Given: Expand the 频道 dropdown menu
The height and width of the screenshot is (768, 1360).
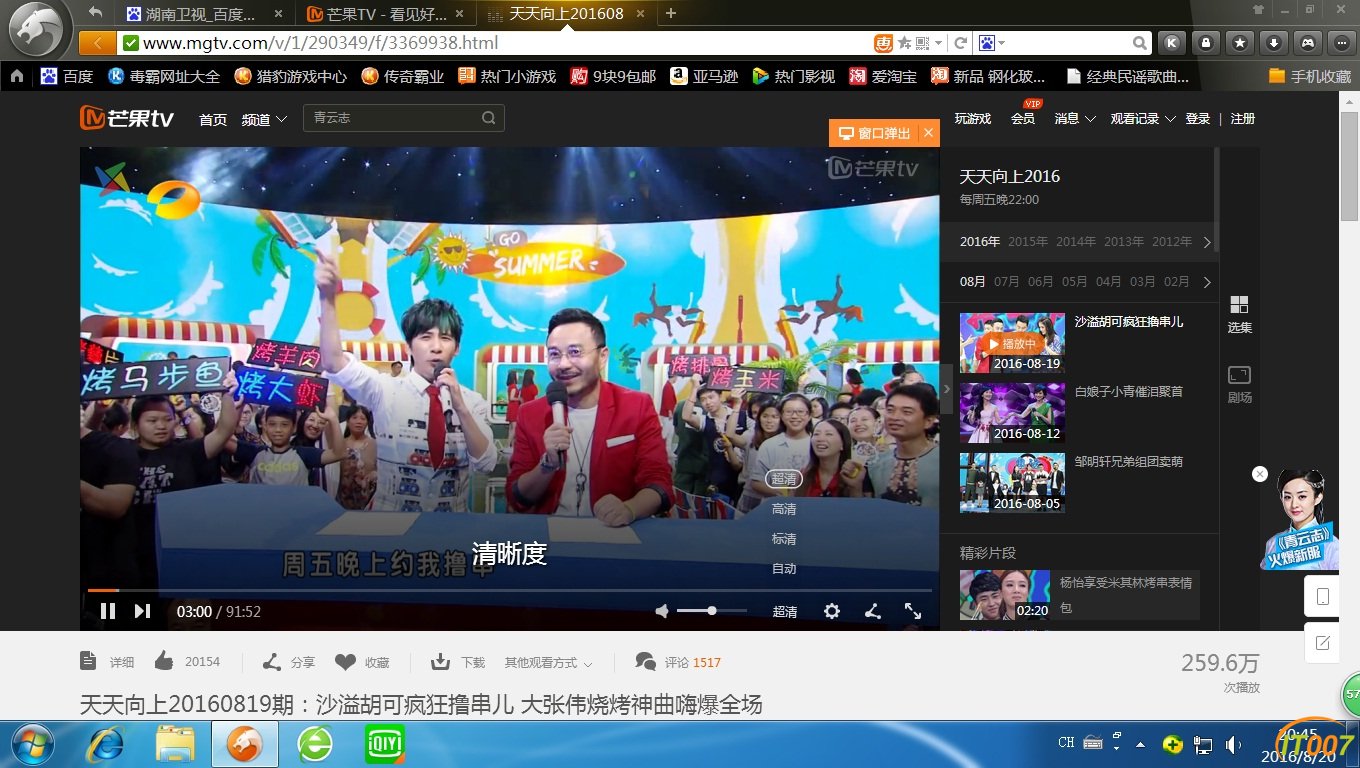Looking at the screenshot, I should (264, 119).
